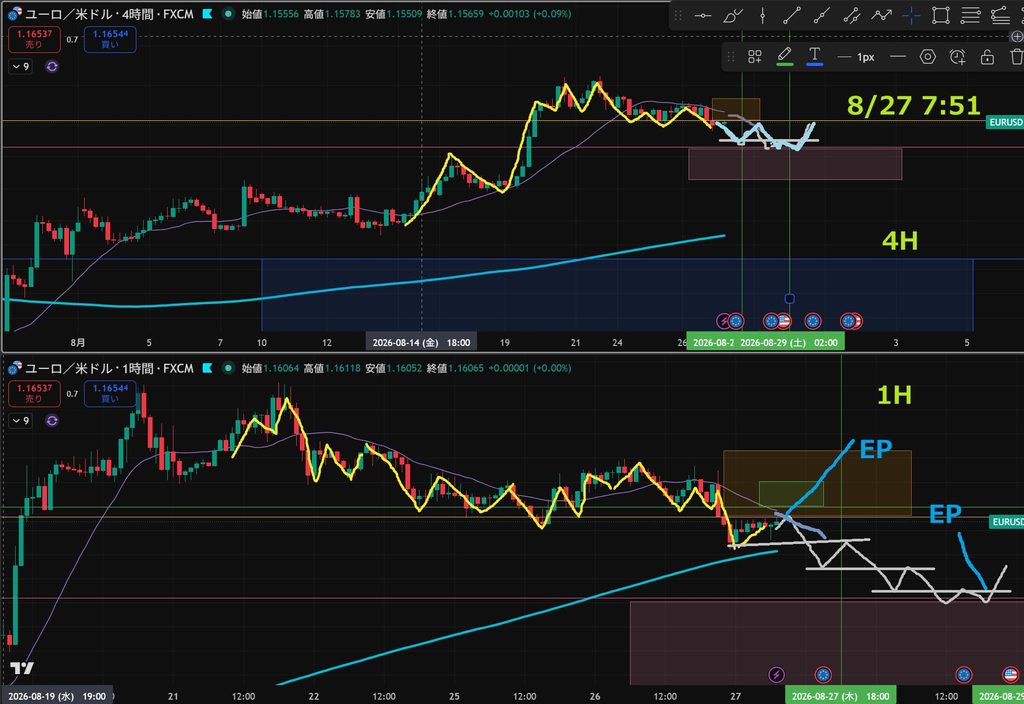The width and height of the screenshot is (1024, 704).
Task: Expand the 9 indicators legend on 1-hour chart
Action: point(21,421)
